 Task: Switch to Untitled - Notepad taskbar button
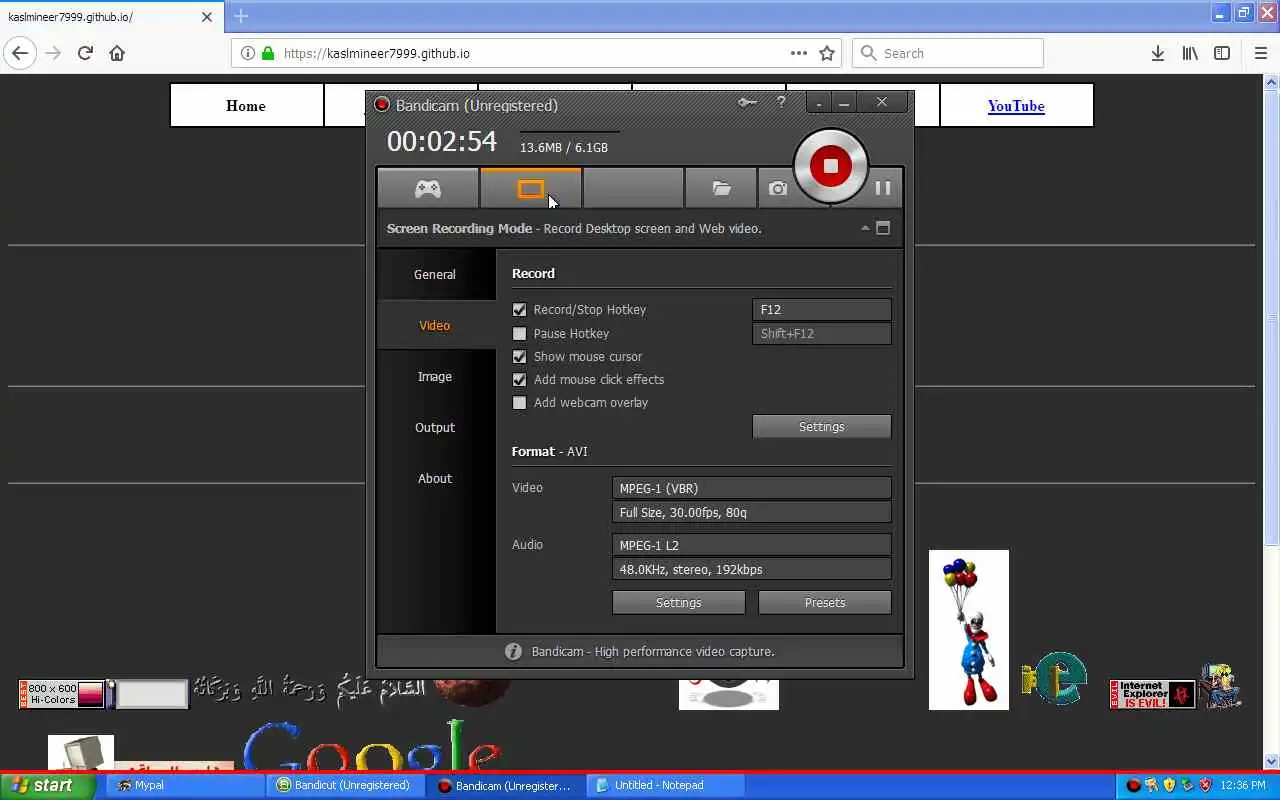pos(664,786)
